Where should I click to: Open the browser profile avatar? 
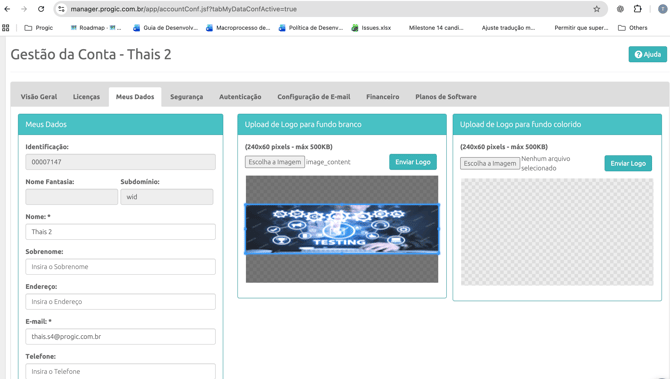pos(662,9)
